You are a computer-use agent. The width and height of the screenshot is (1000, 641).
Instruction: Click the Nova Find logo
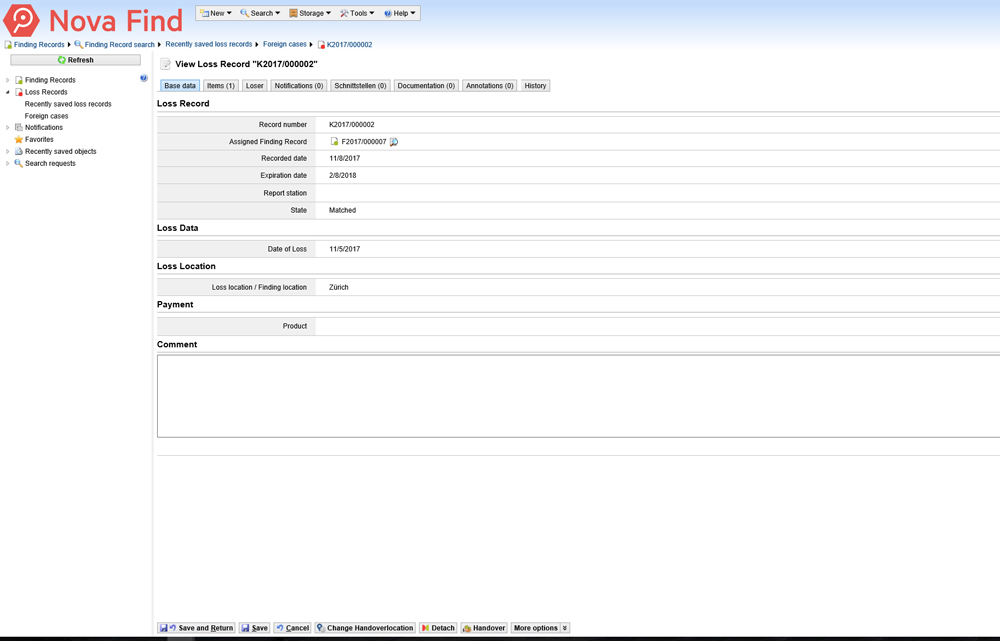pos(93,20)
